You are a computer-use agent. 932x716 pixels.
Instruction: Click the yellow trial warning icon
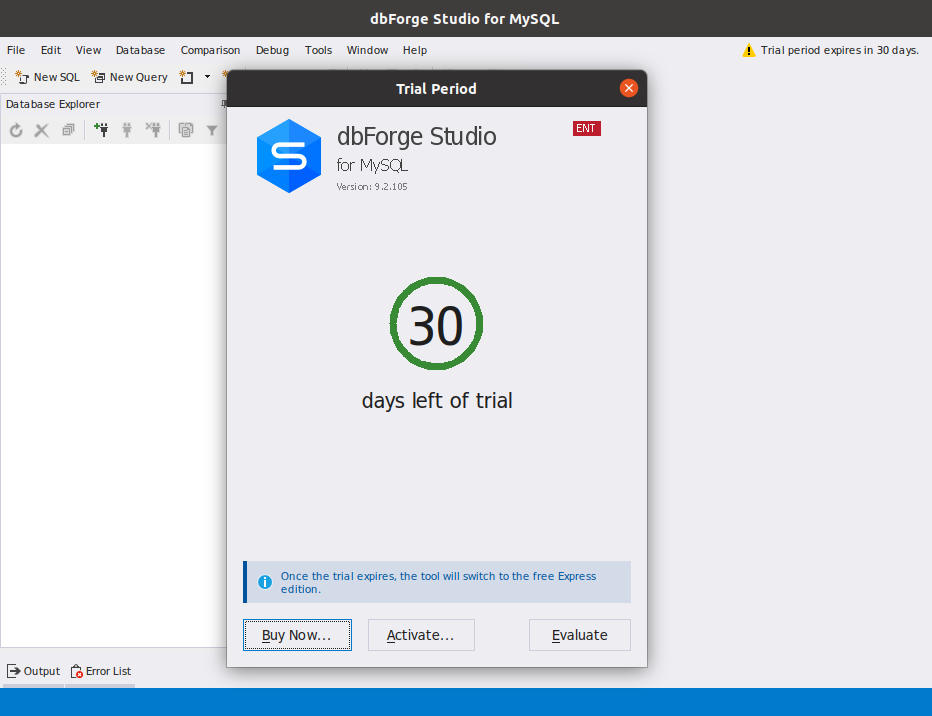[x=749, y=51]
